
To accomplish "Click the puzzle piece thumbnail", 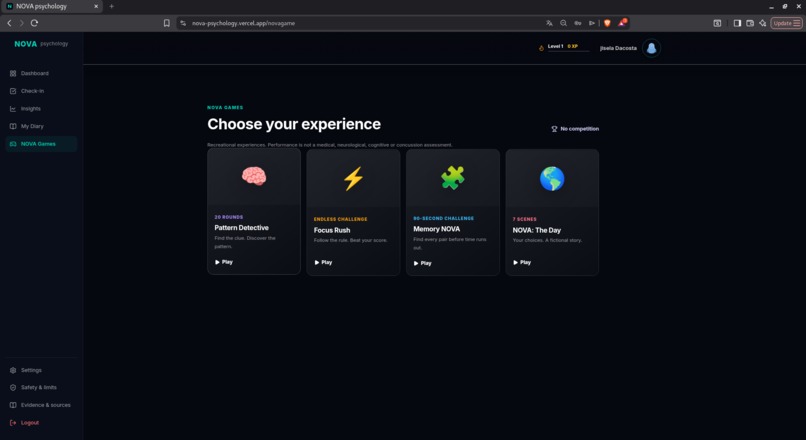I will pyautogui.click(x=453, y=178).
